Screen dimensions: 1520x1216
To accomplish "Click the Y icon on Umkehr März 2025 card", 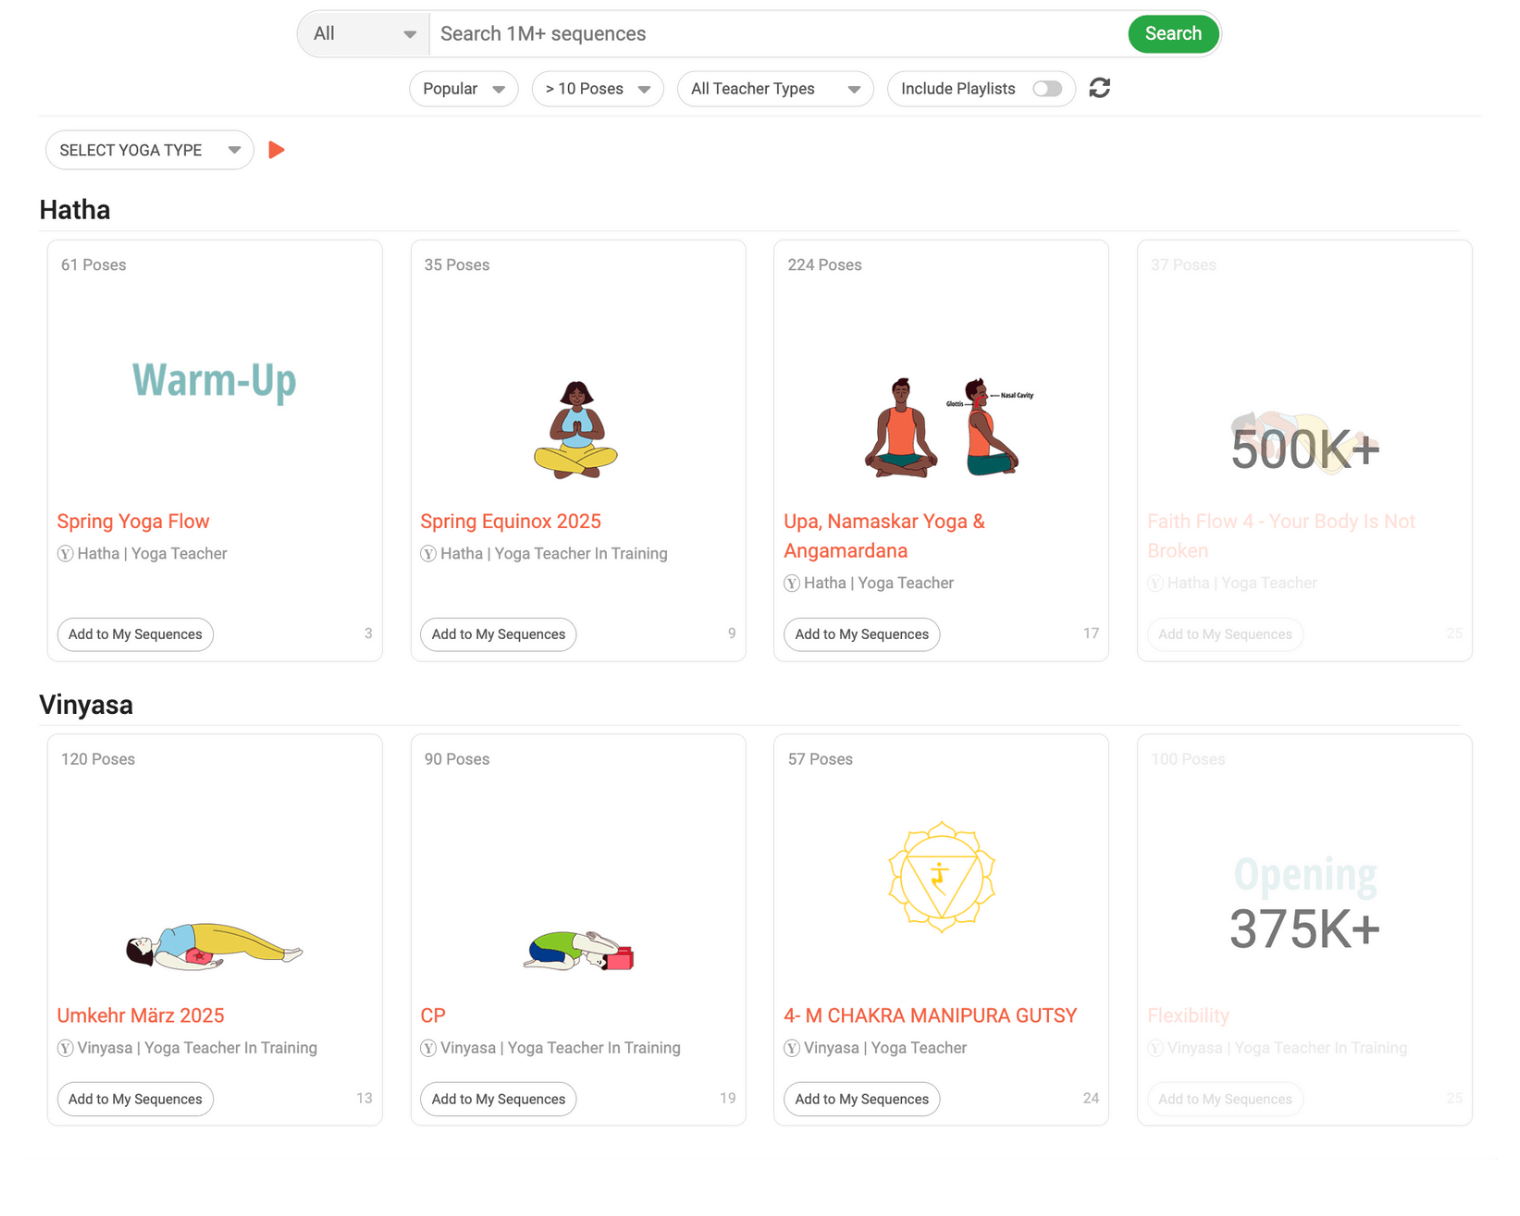I will click(65, 1048).
